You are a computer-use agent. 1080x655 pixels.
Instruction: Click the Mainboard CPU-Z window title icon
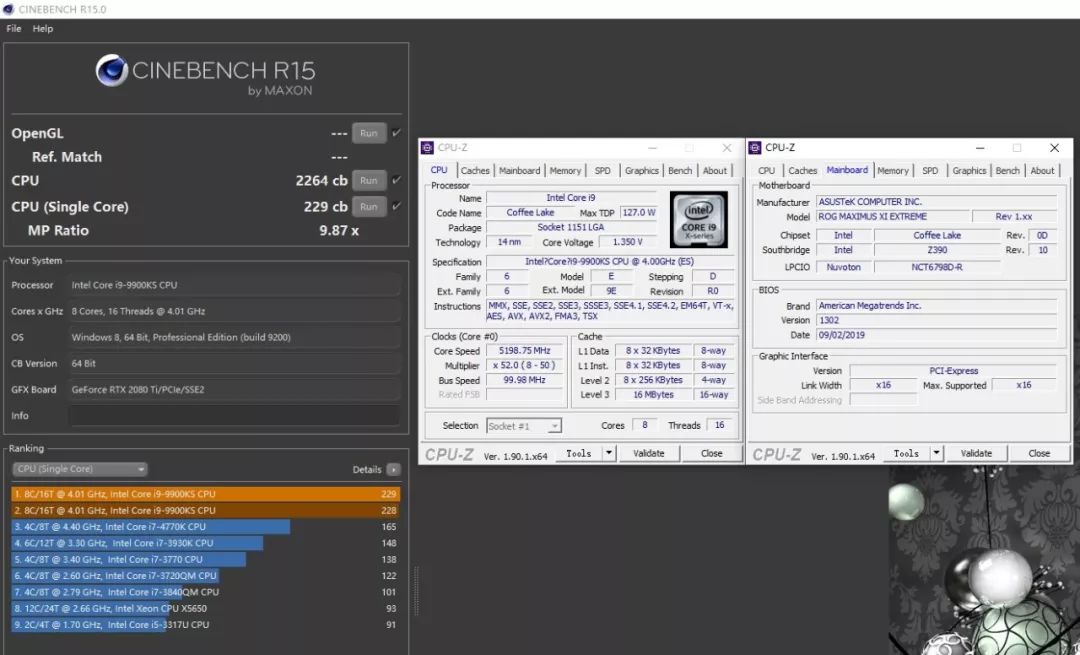pos(757,148)
